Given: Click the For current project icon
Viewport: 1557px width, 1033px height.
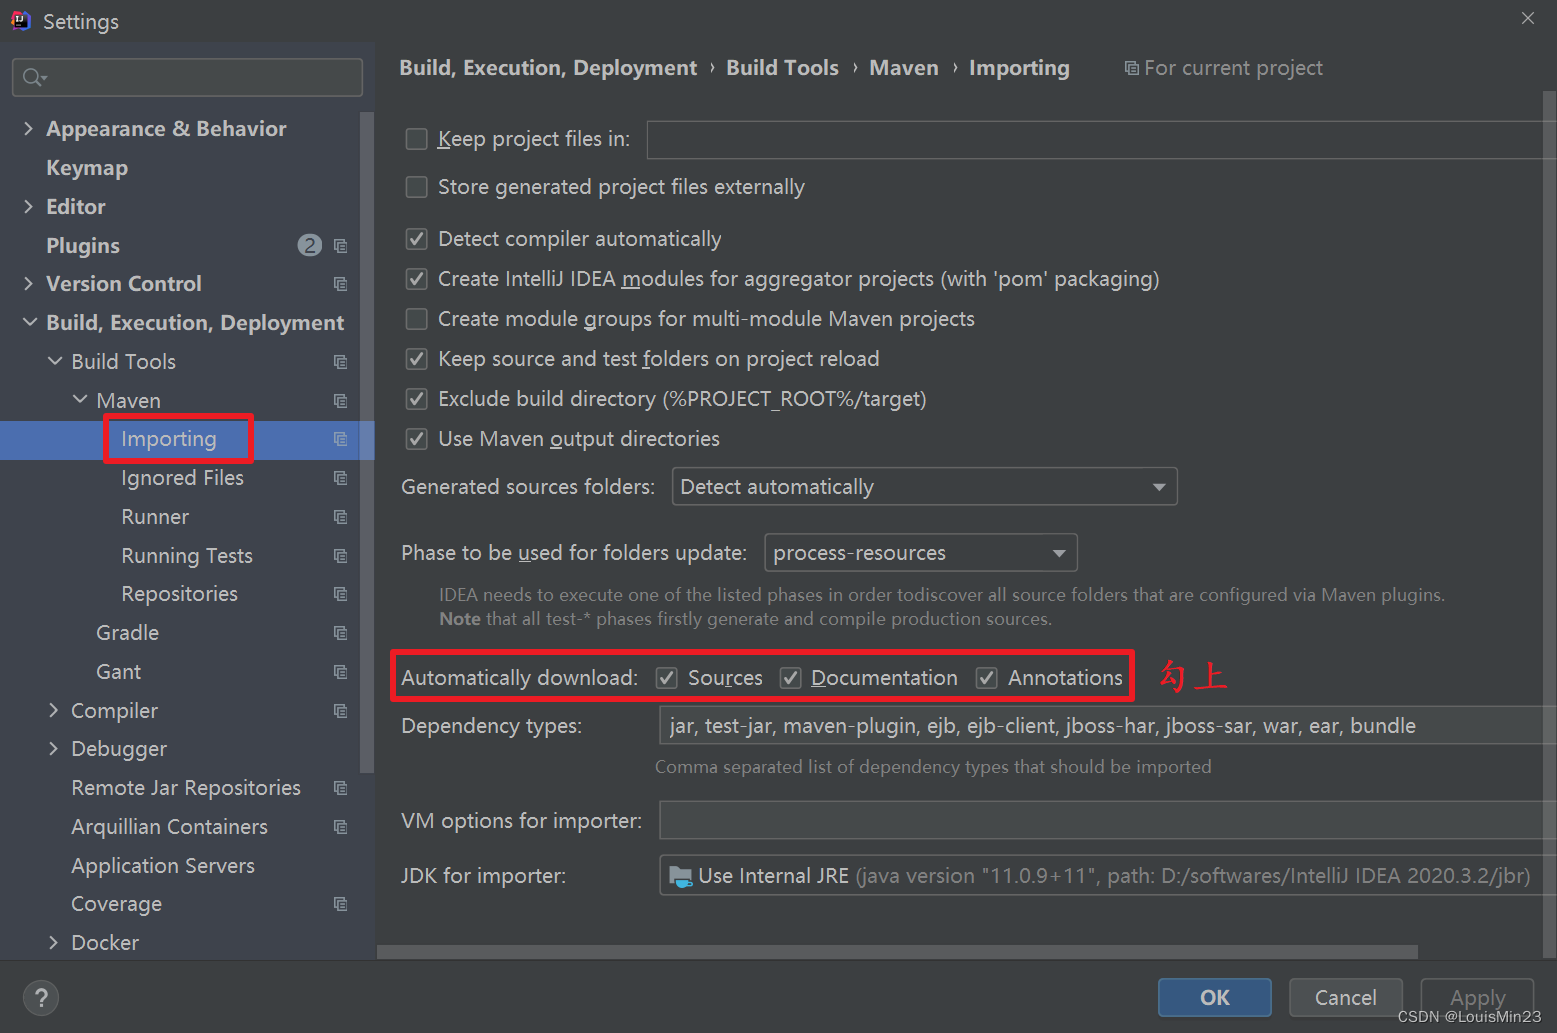Looking at the screenshot, I should point(1131,68).
